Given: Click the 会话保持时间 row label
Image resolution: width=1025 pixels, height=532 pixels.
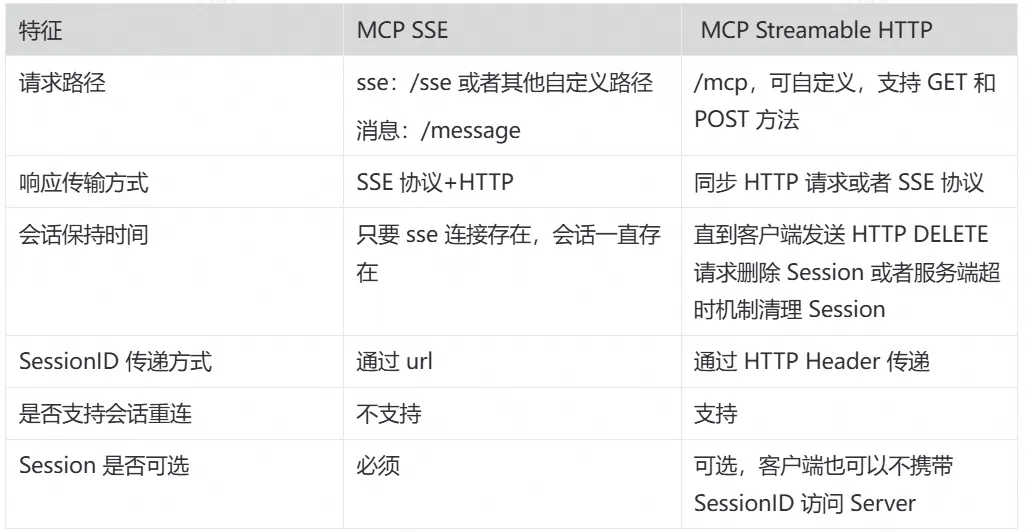Looking at the screenshot, I should (x=83, y=235).
